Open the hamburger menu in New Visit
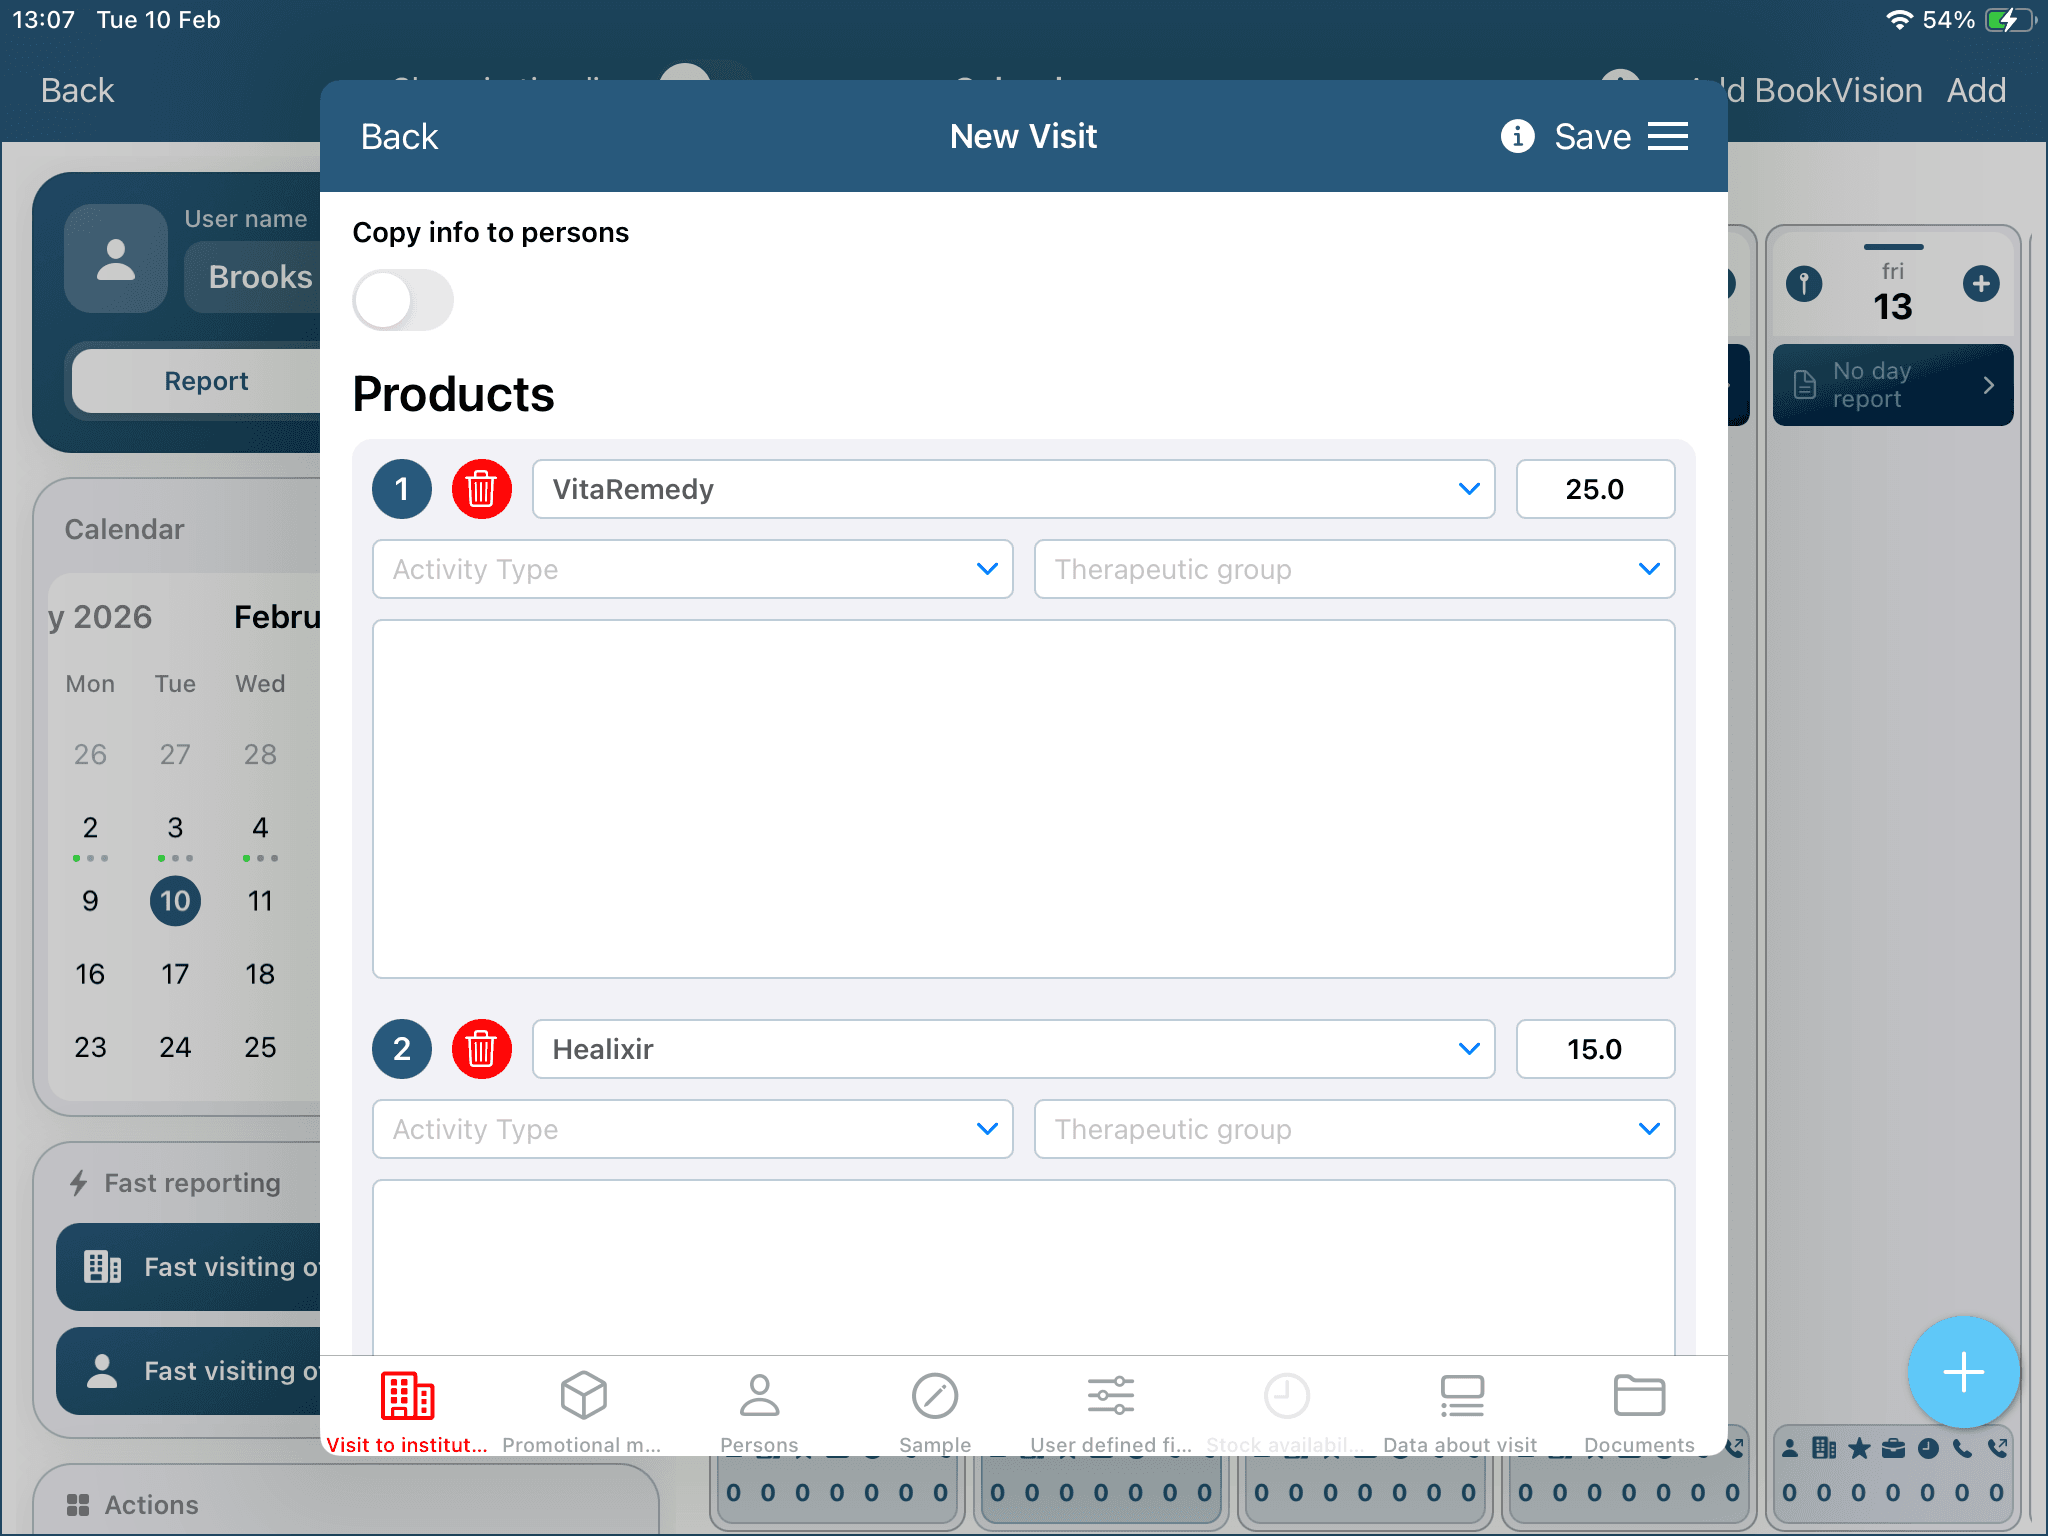 click(1668, 136)
